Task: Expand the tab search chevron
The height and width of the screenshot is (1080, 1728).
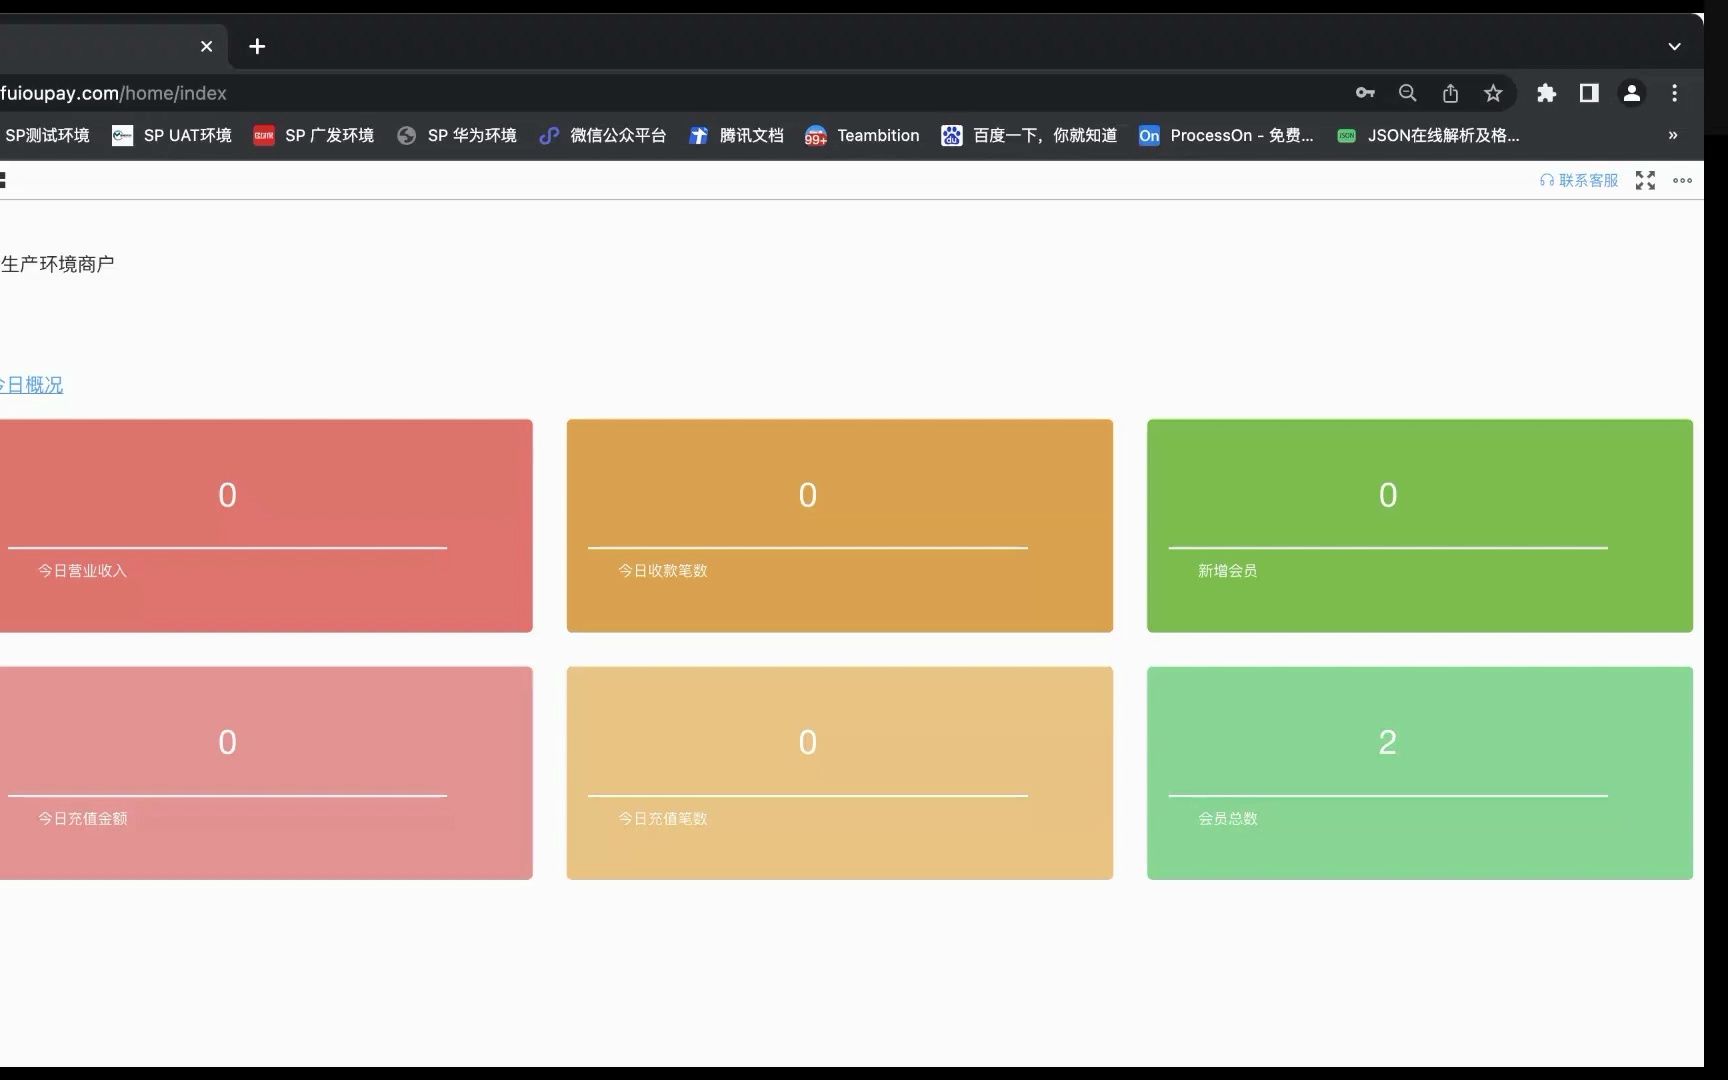Action: (x=1674, y=46)
